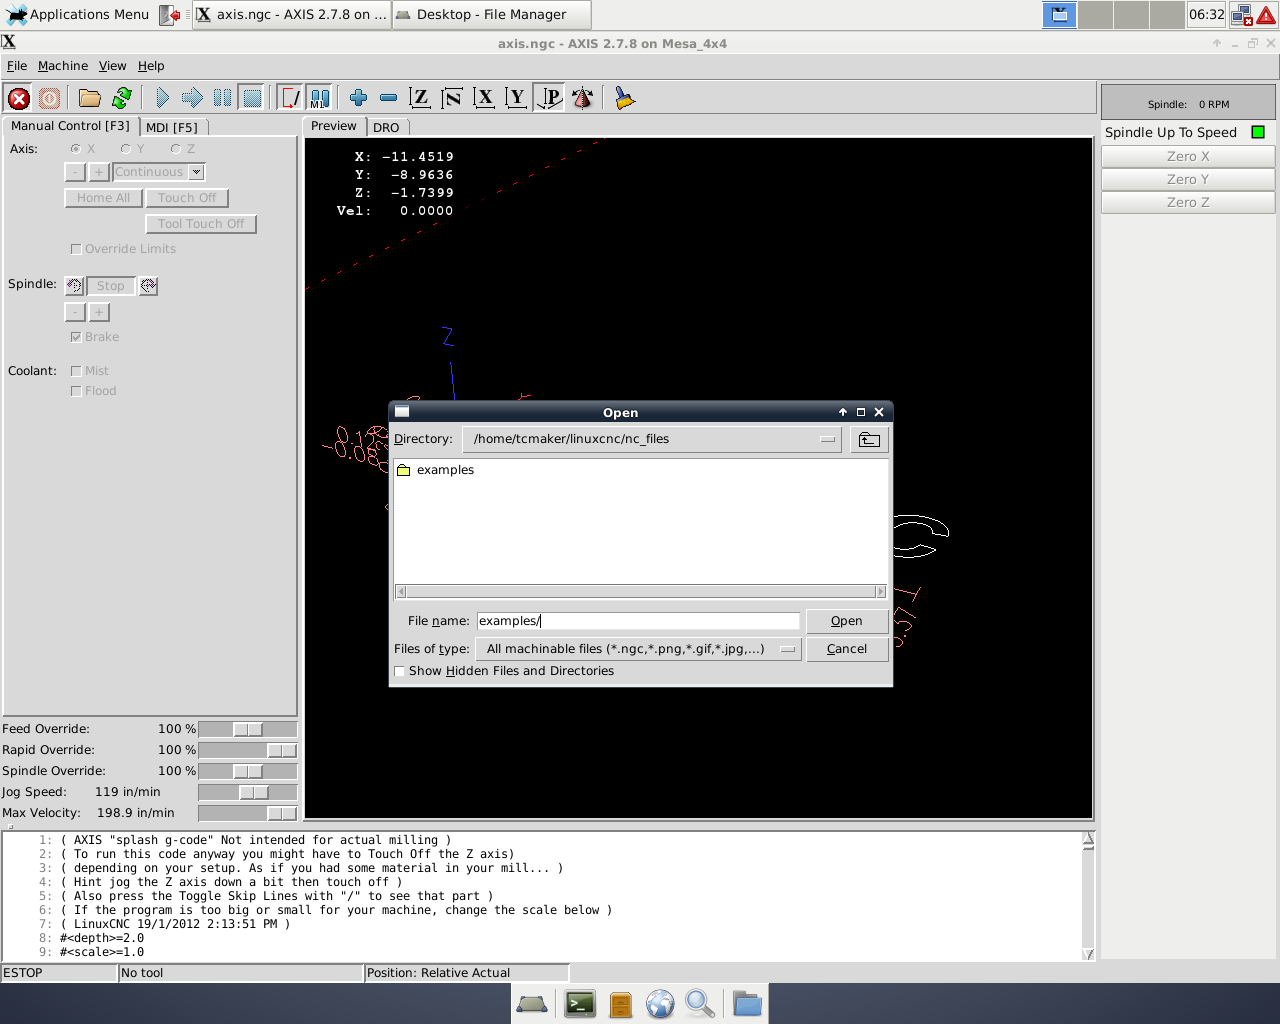Click the Open button in the dialog
This screenshot has height=1024, width=1280.
click(847, 621)
